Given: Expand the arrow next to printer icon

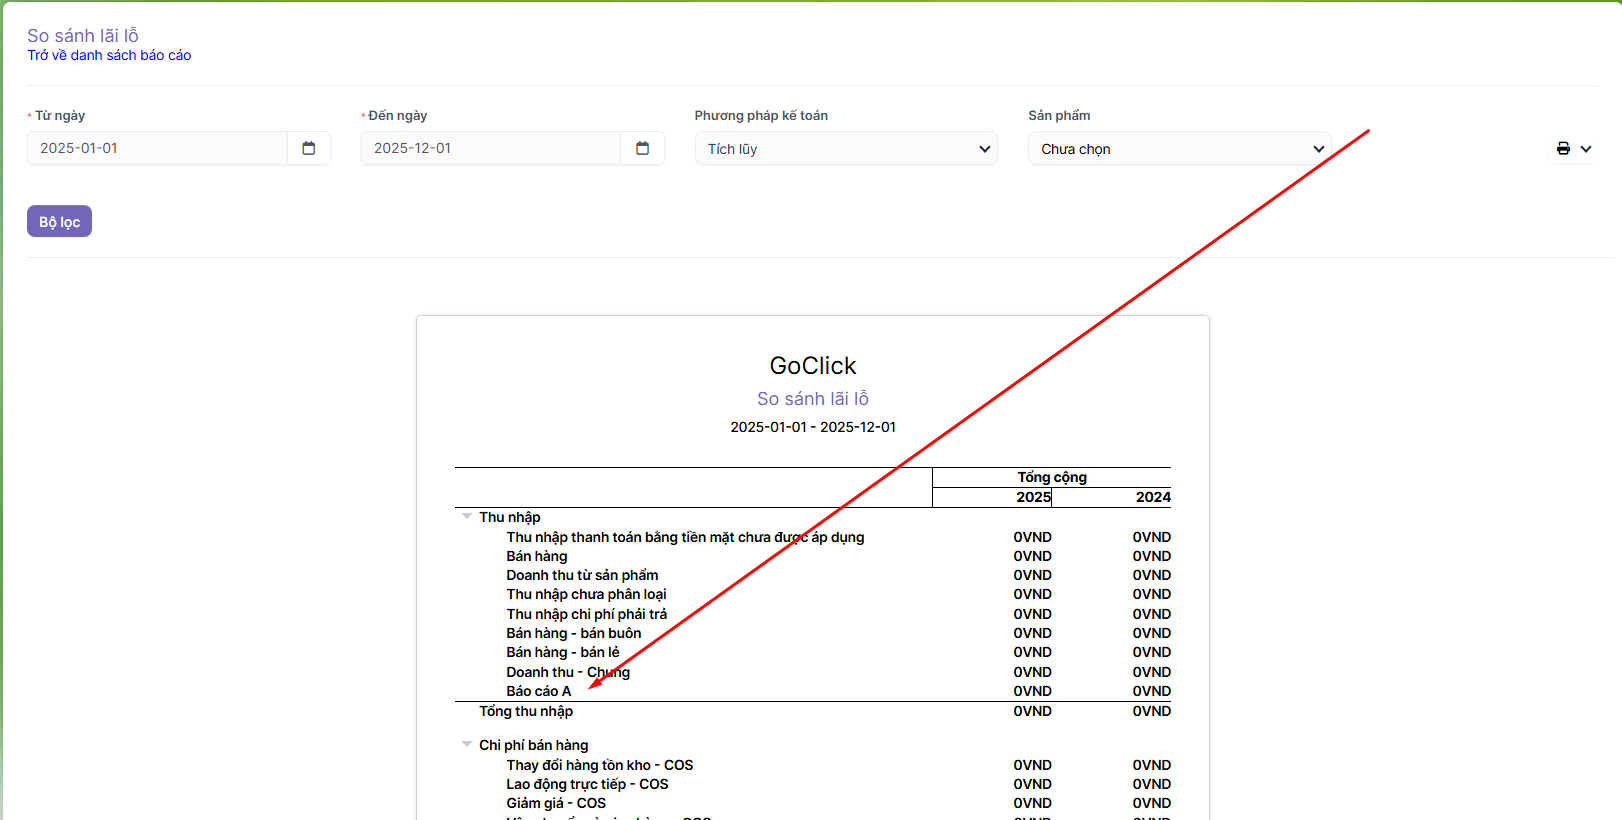Looking at the screenshot, I should (1586, 149).
